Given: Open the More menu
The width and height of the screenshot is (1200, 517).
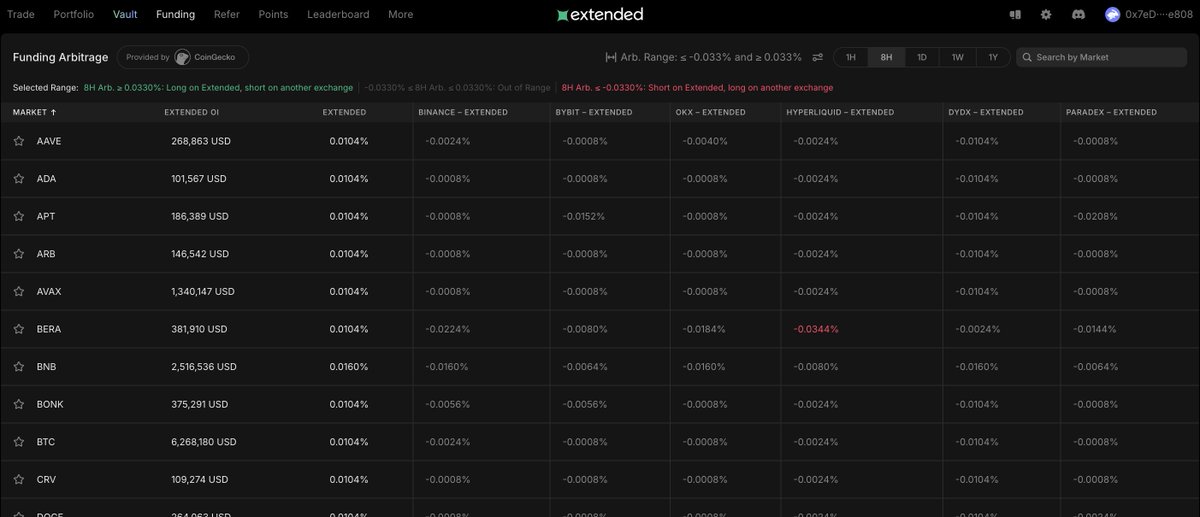Looking at the screenshot, I should pyautogui.click(x=400, y=15).
